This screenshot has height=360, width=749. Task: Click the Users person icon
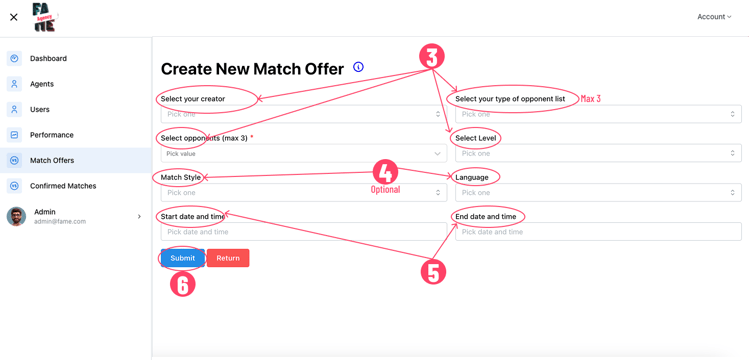[14, 109]
